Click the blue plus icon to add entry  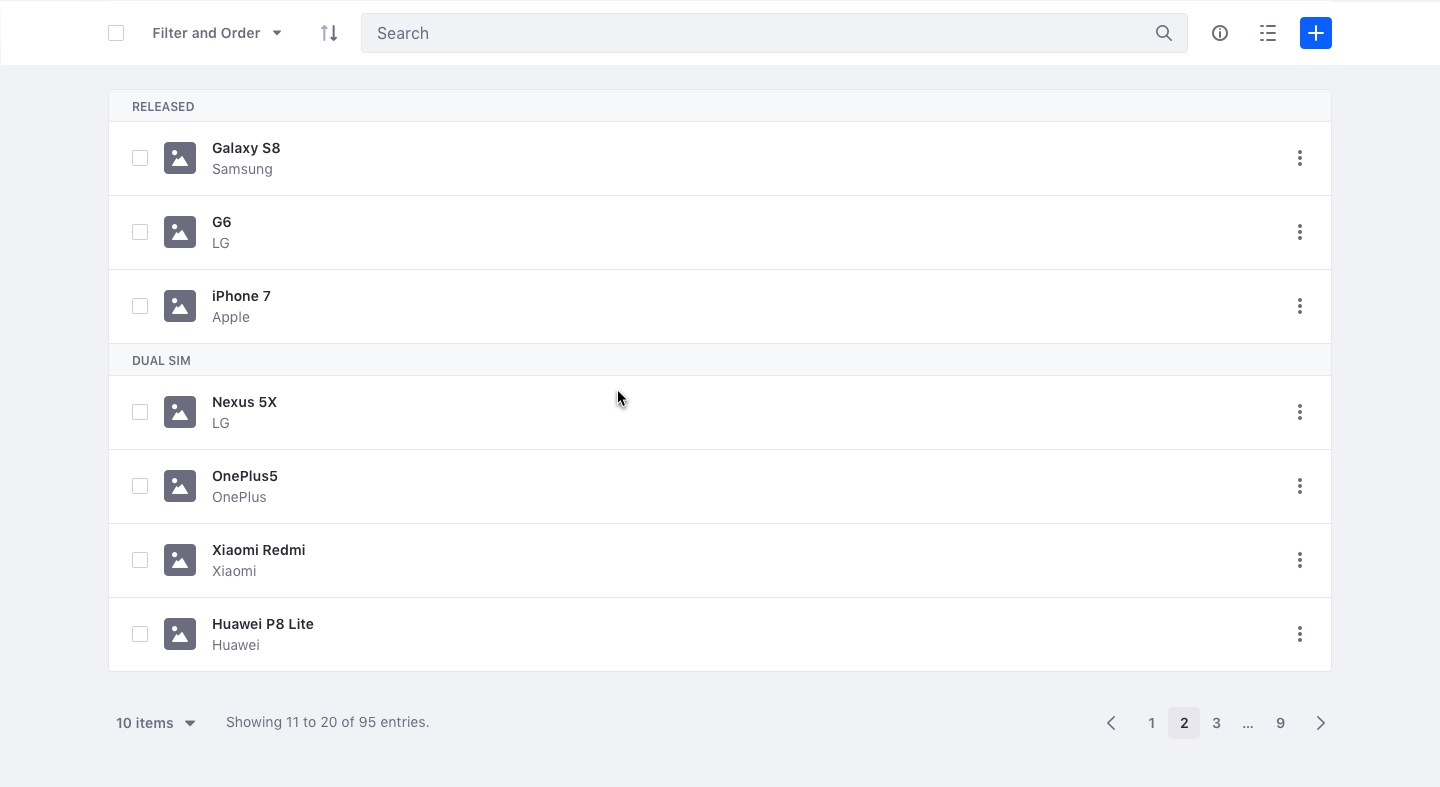[1316, 33]
